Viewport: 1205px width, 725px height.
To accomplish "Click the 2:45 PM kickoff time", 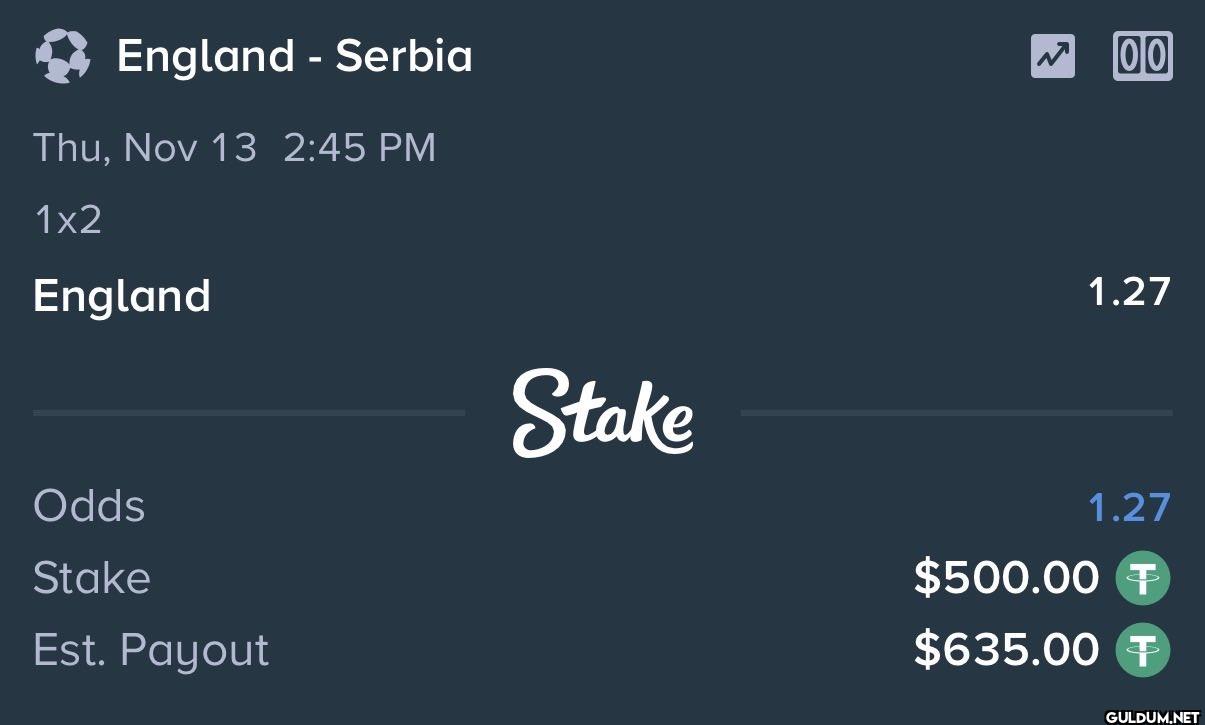I will (x=360, y=148).
